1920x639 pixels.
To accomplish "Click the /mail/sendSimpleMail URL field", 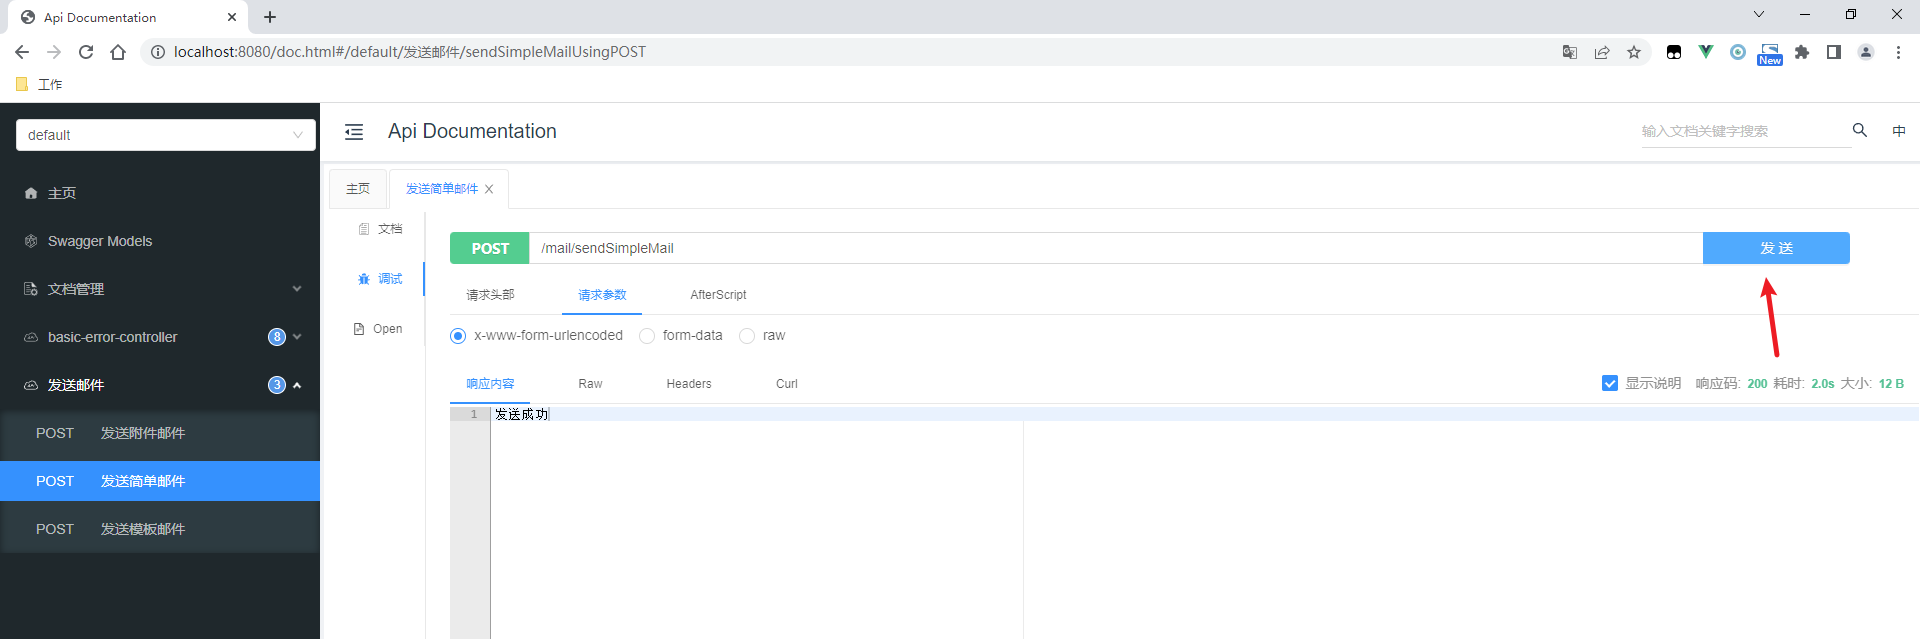I will click(x=1116, y=248).
